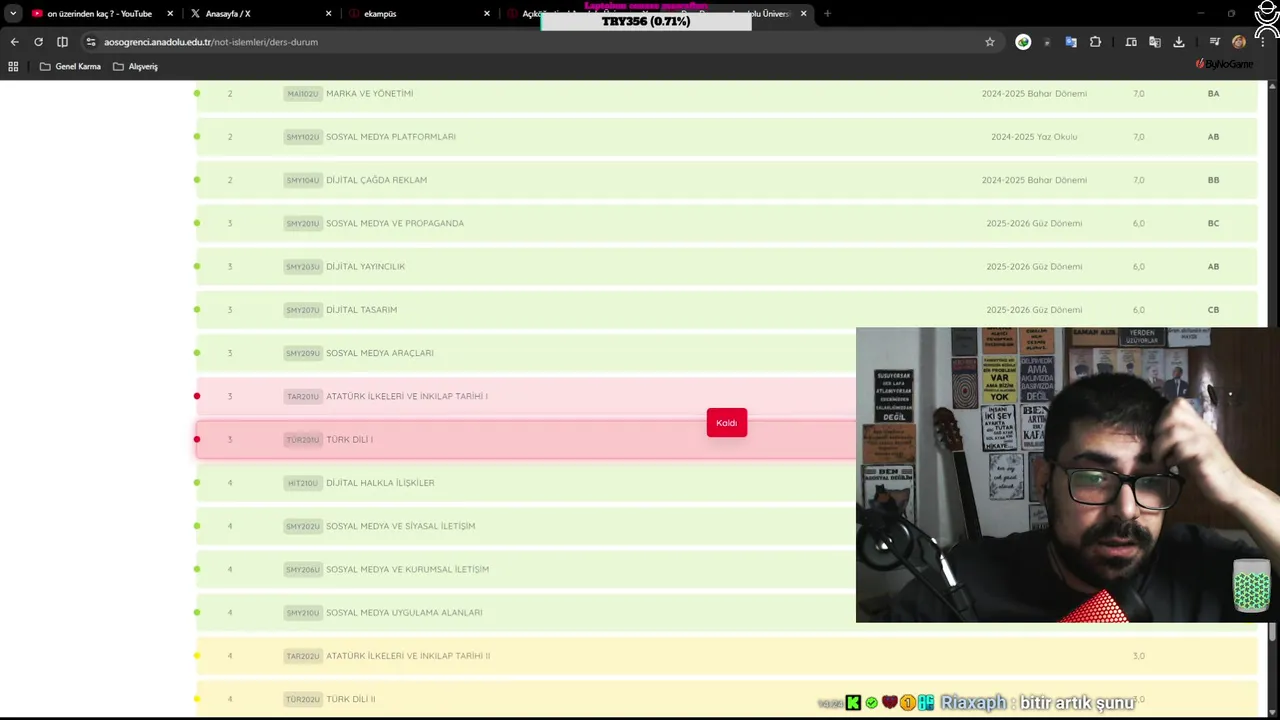Image resolution: width=1280 pixels, height=720 pixels.
Task: Click the SOSYAL MEDYA PLATFORMLARI course name
Action: coord(391,137)
